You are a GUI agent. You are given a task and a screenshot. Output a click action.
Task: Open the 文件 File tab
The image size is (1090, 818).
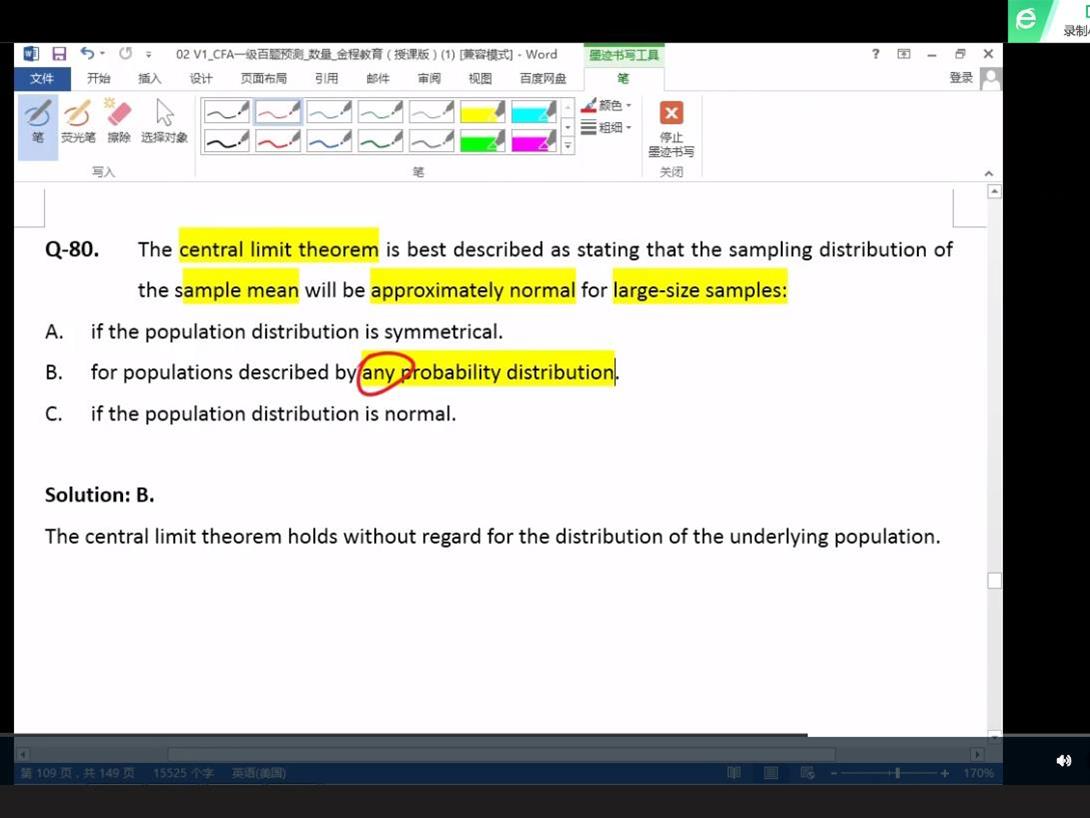[42, 79]
